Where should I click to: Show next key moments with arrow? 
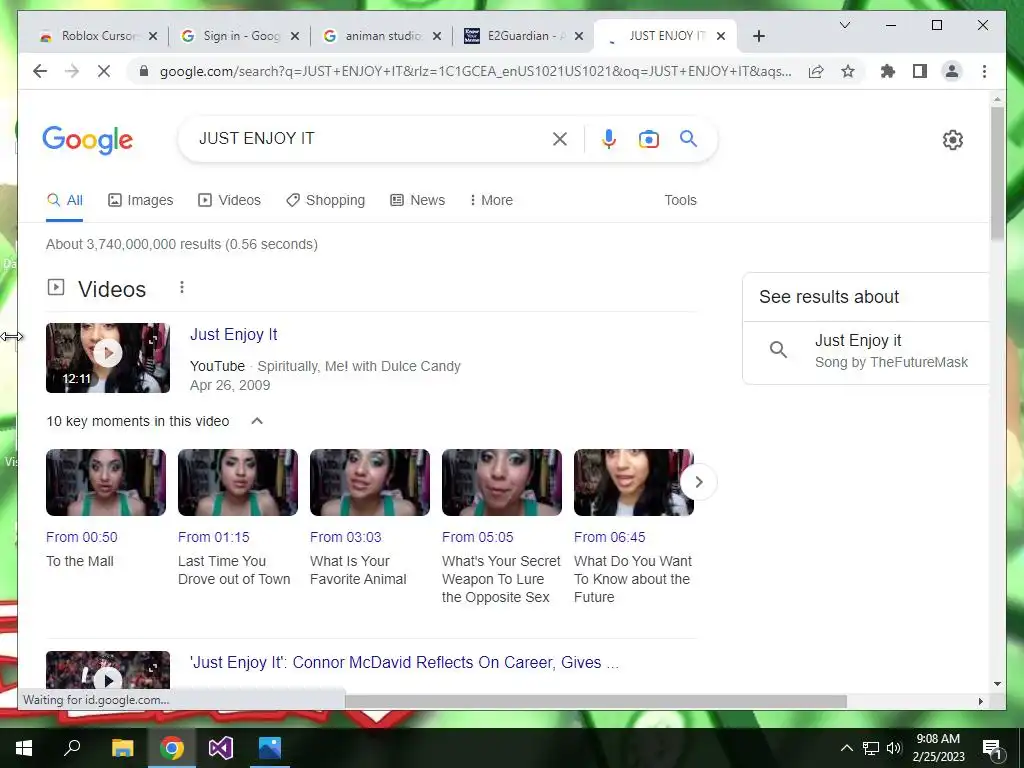(x=698, y=482)
